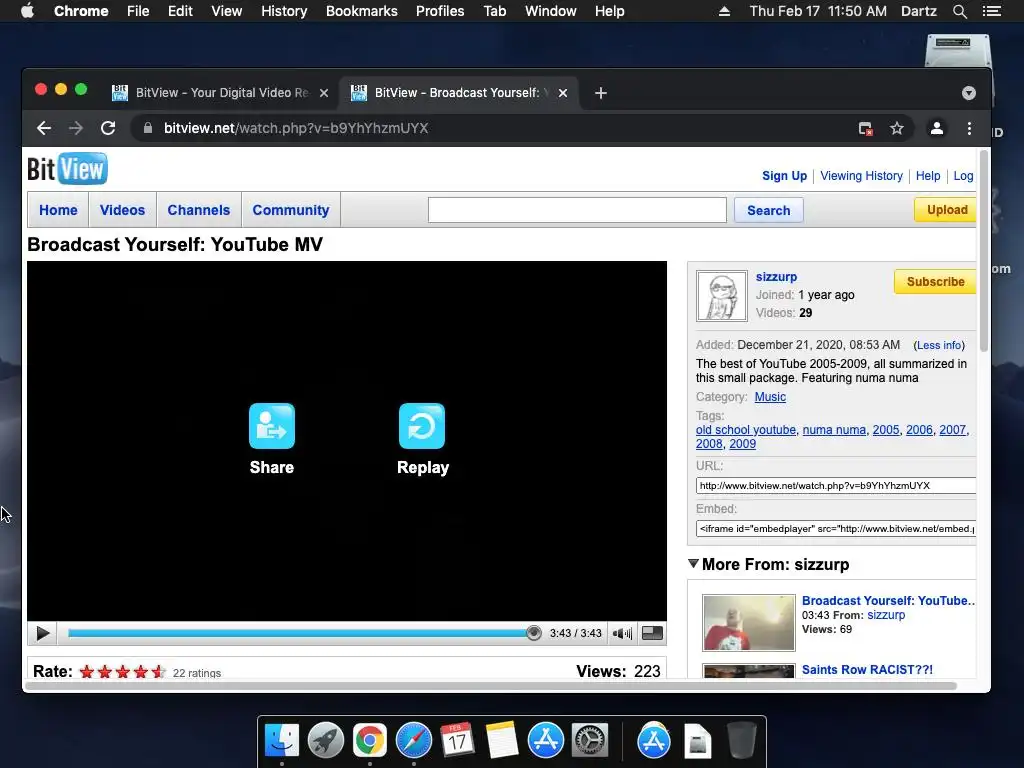
Task: Open the Music category link
Action: click(770, 397)
